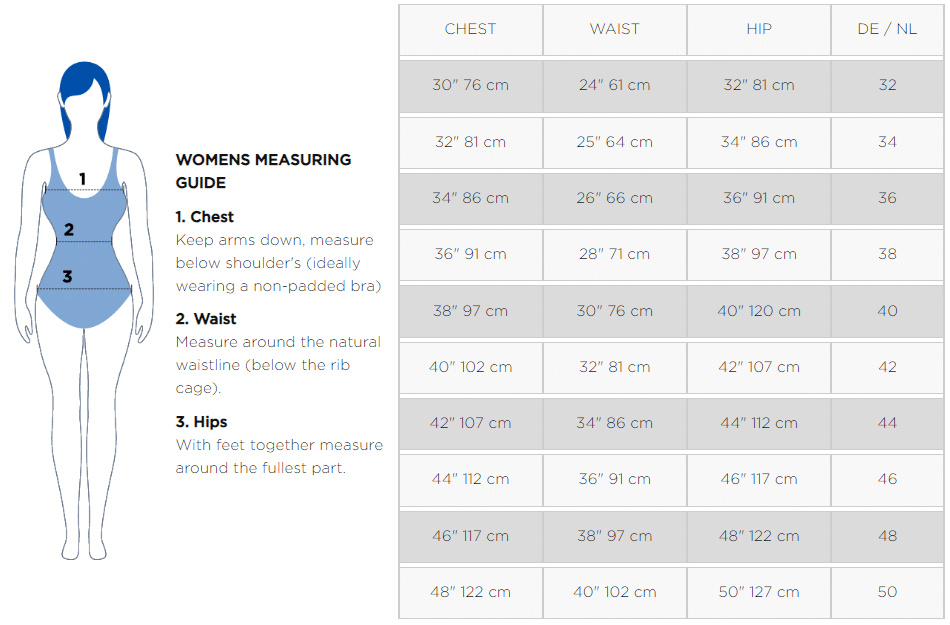The height and width of the screenshot is (625, 950).
Task: Click the '3. Hips' instruction heading
Action: click(202, 422)
